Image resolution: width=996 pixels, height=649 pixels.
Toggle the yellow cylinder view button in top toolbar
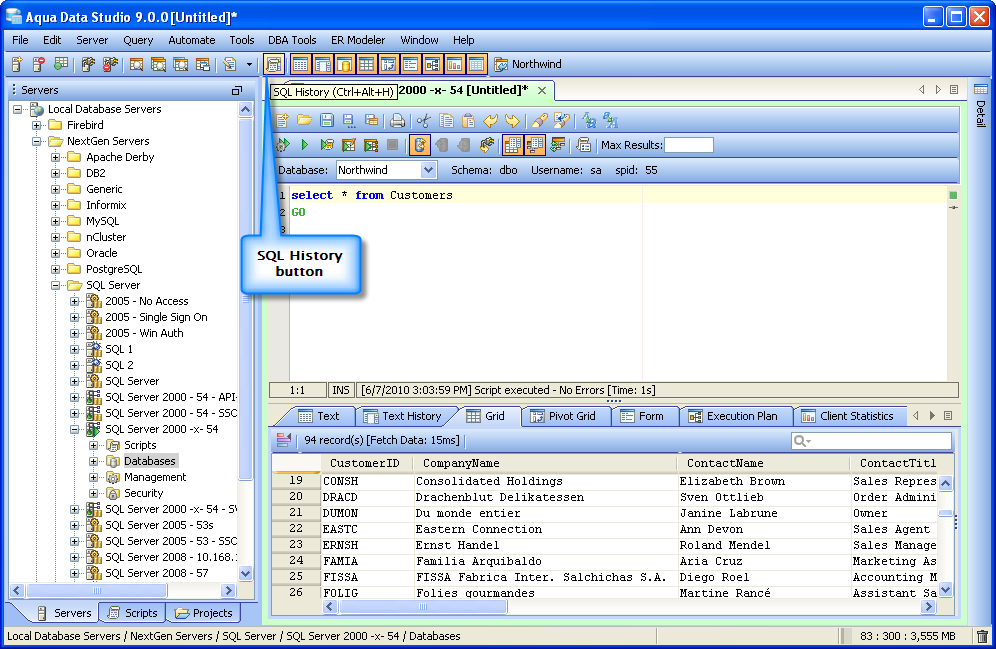coord(344,64)
